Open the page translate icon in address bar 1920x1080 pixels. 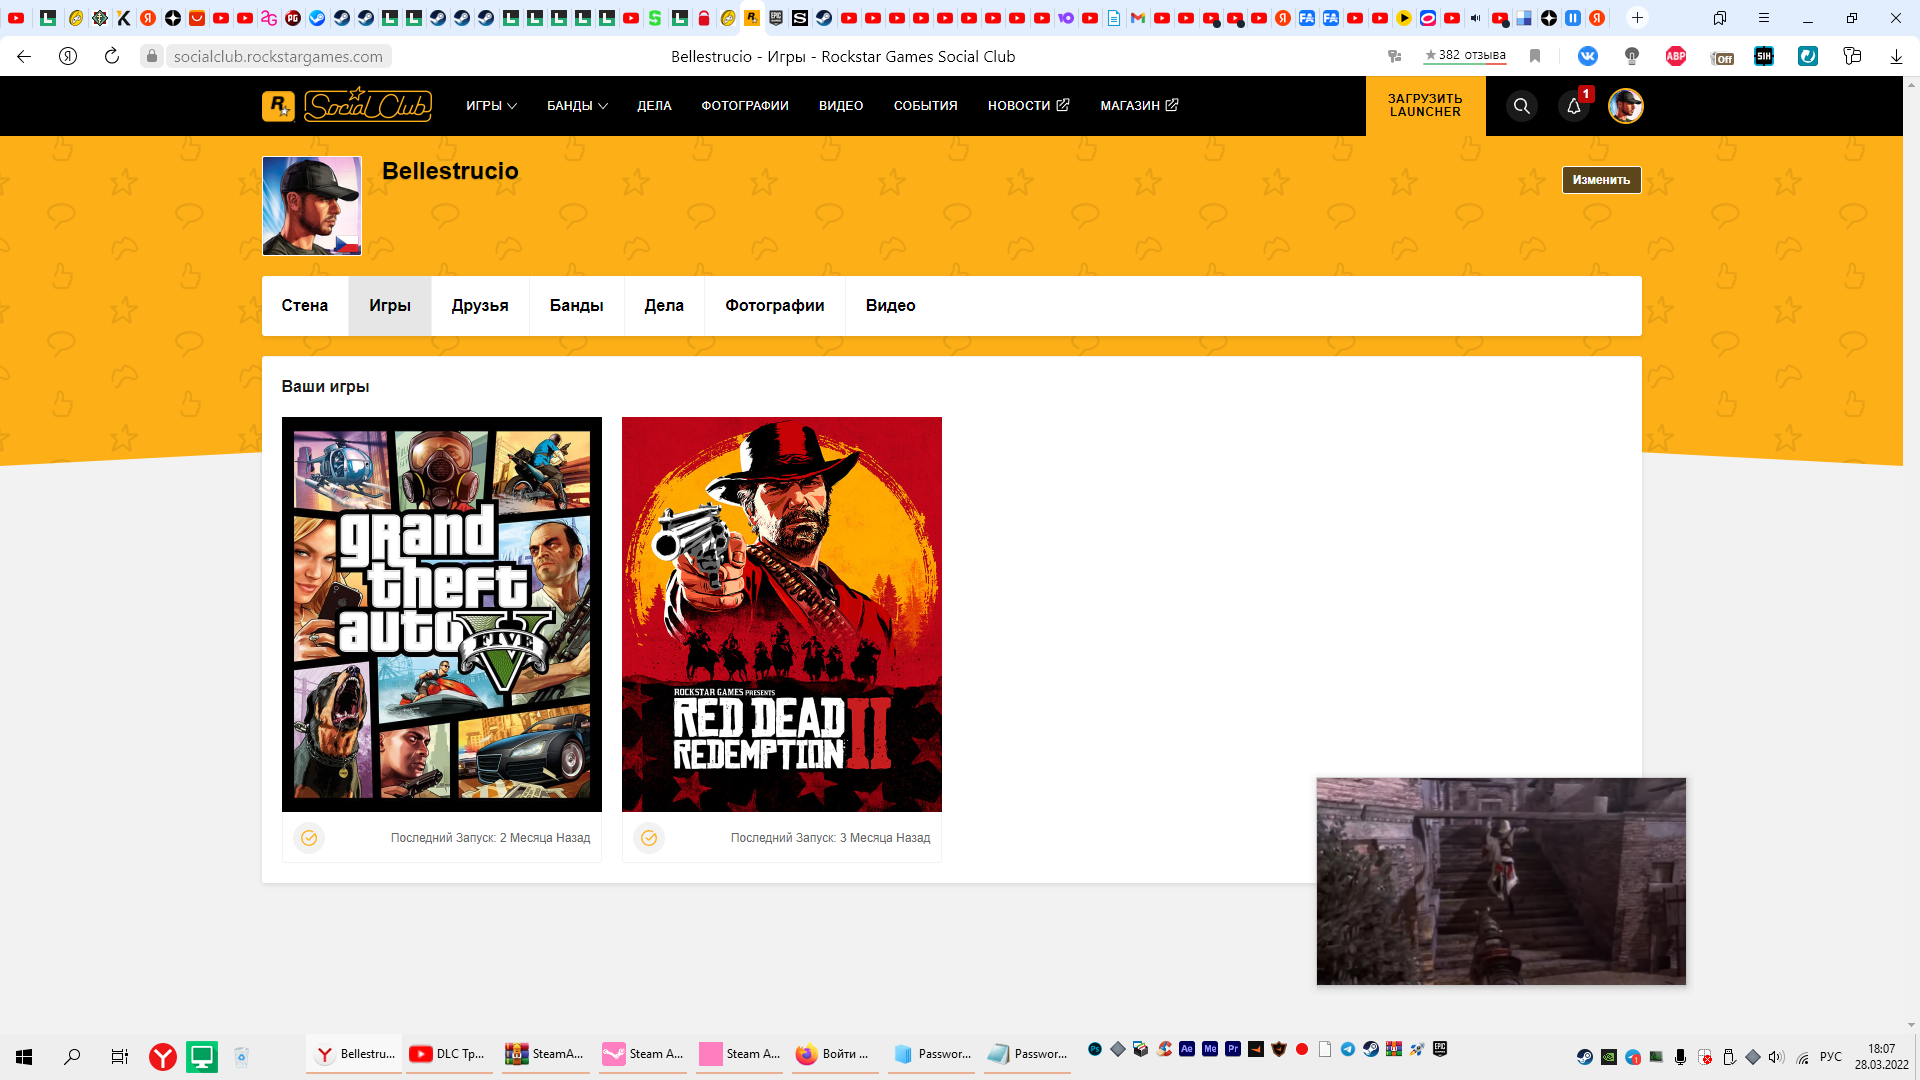click(x=1395, y=56)
